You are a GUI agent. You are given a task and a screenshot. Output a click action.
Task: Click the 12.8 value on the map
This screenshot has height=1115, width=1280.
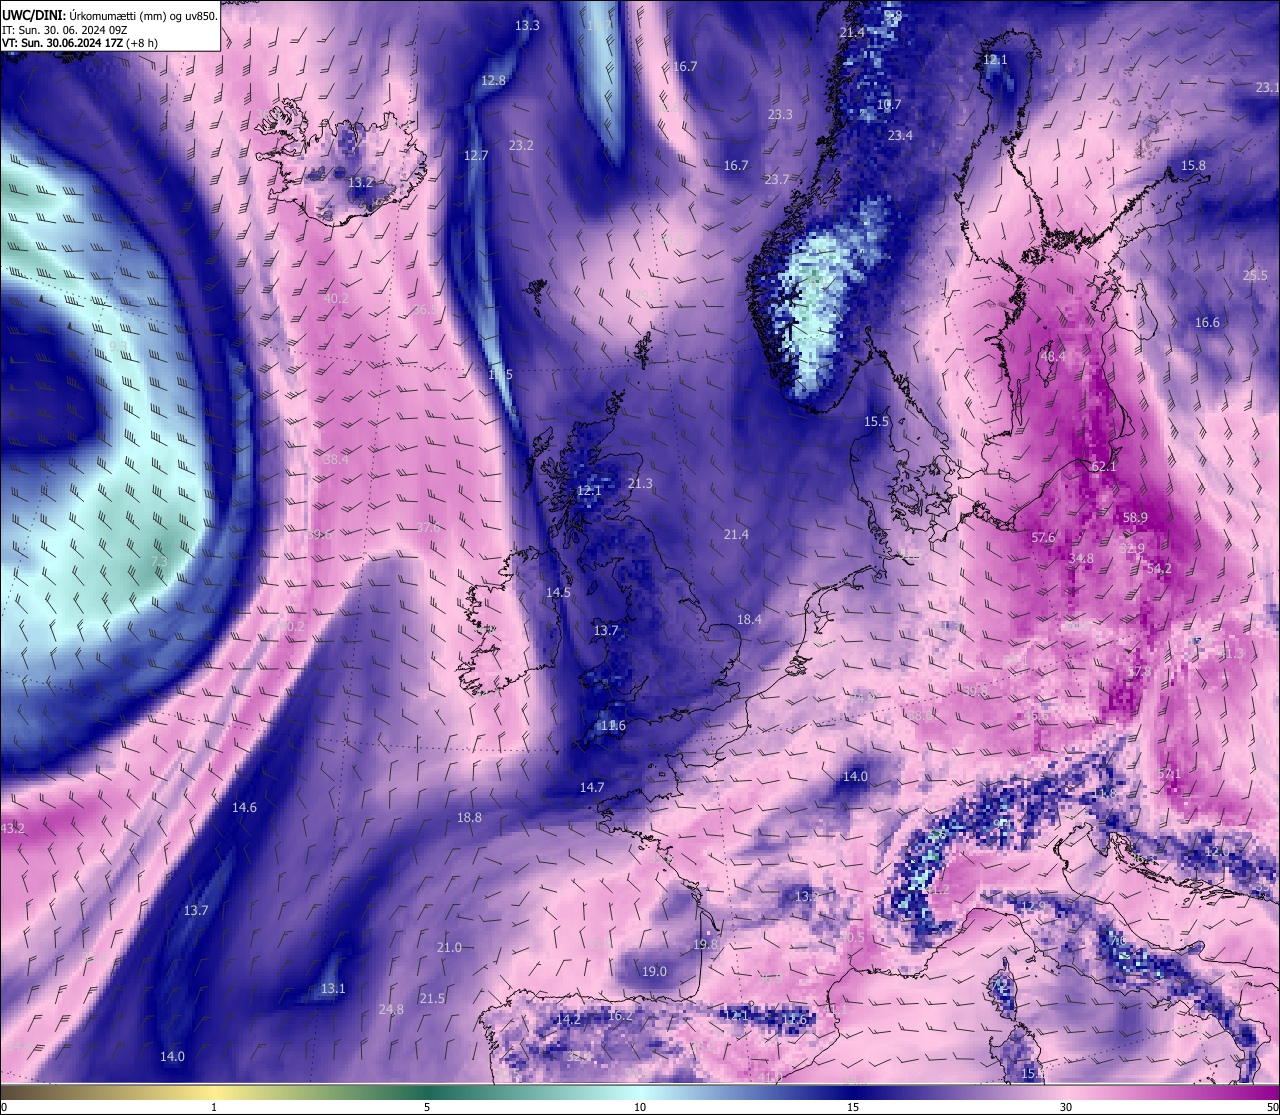tap(493, 81)
